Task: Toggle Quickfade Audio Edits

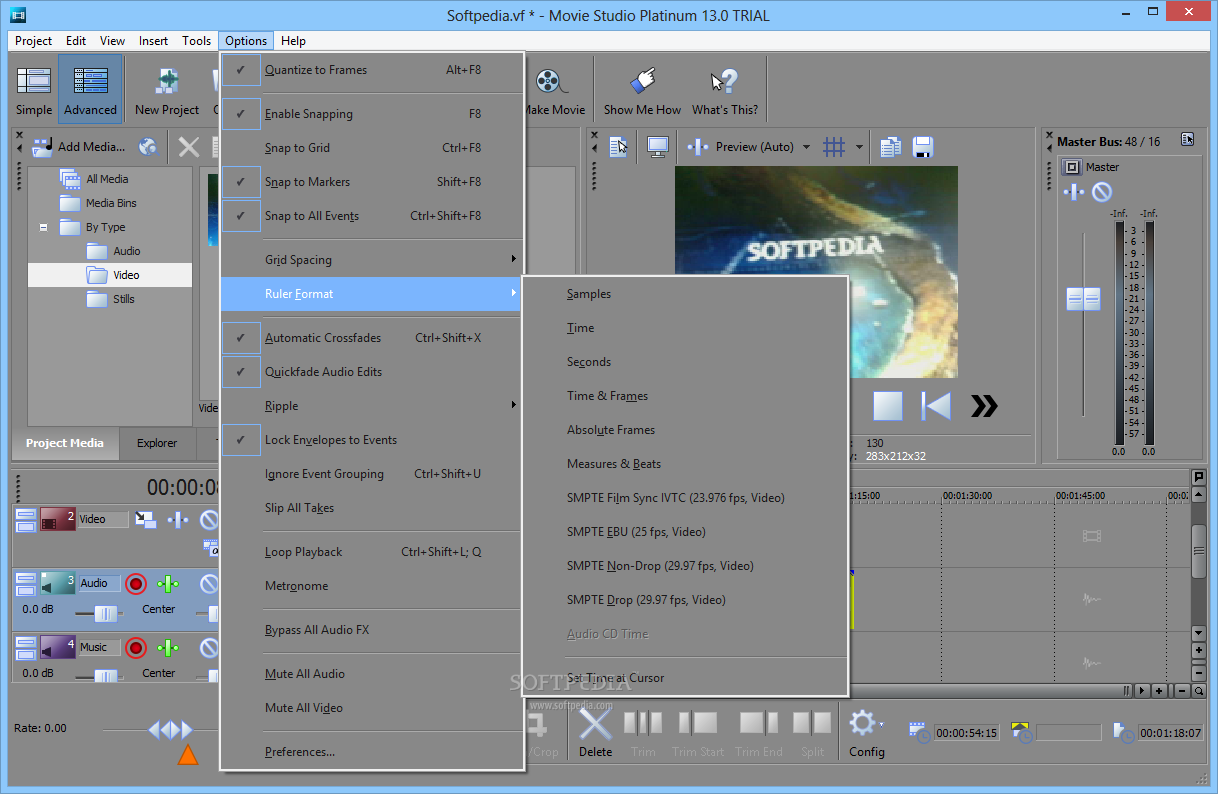Action: (373, 372)
